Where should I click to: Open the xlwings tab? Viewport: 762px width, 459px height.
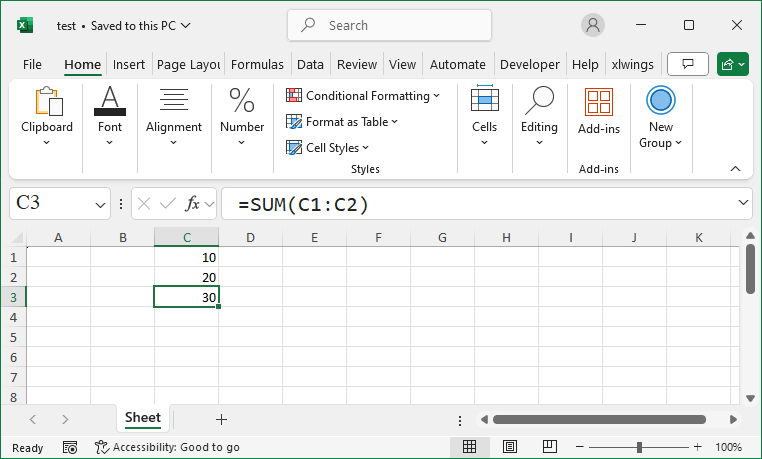coord(632,64)
